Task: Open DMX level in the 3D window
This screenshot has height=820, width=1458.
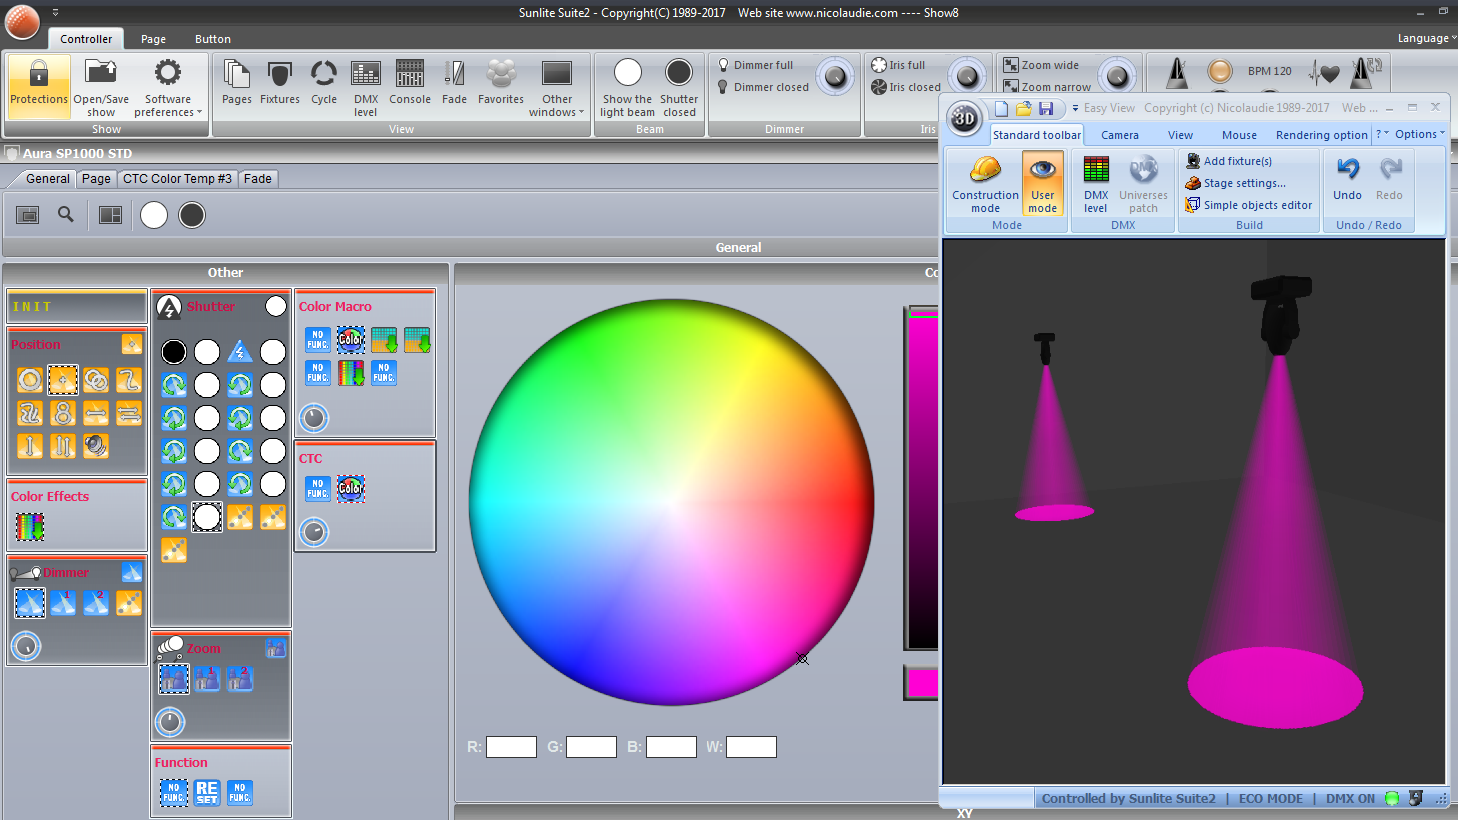Action: (x=1096, y=185)
